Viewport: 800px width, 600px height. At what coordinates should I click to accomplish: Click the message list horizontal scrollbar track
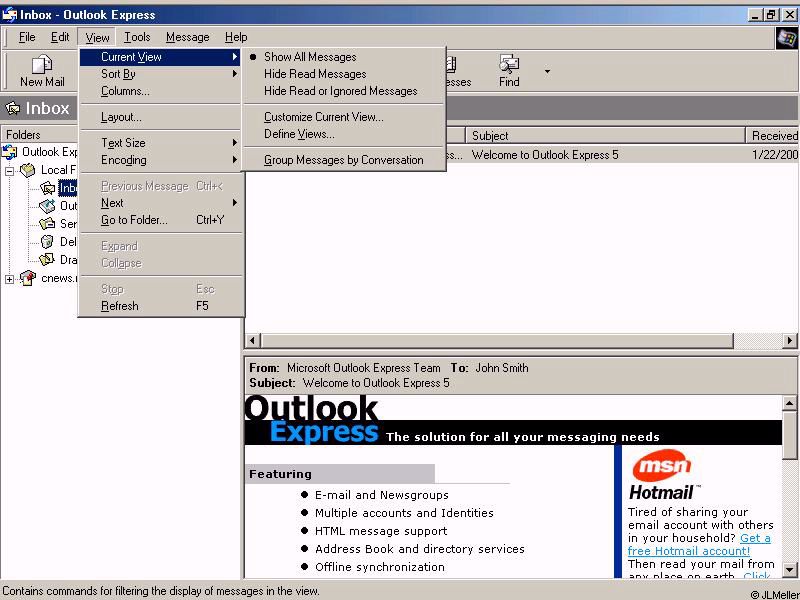pyautogui.click(x=758, y=340)
